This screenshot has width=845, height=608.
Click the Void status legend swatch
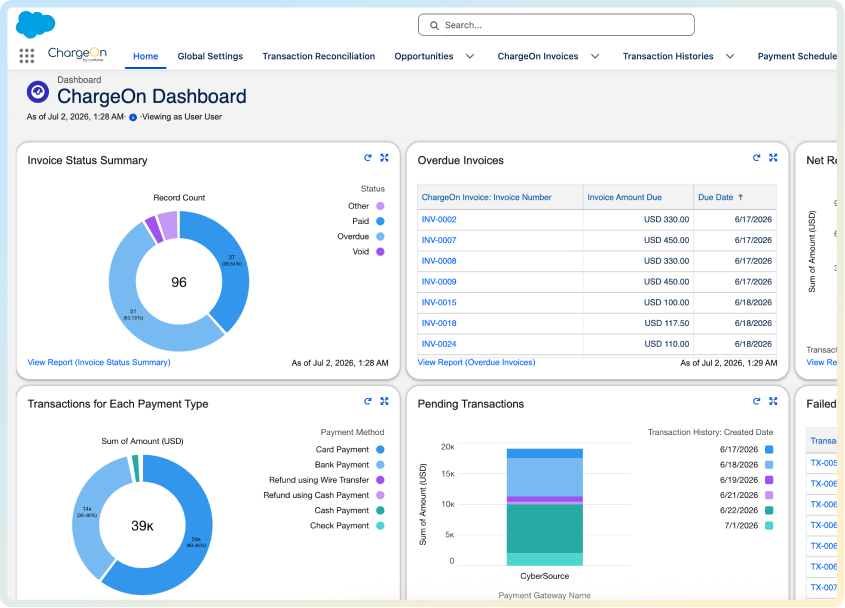coord(380,251)
